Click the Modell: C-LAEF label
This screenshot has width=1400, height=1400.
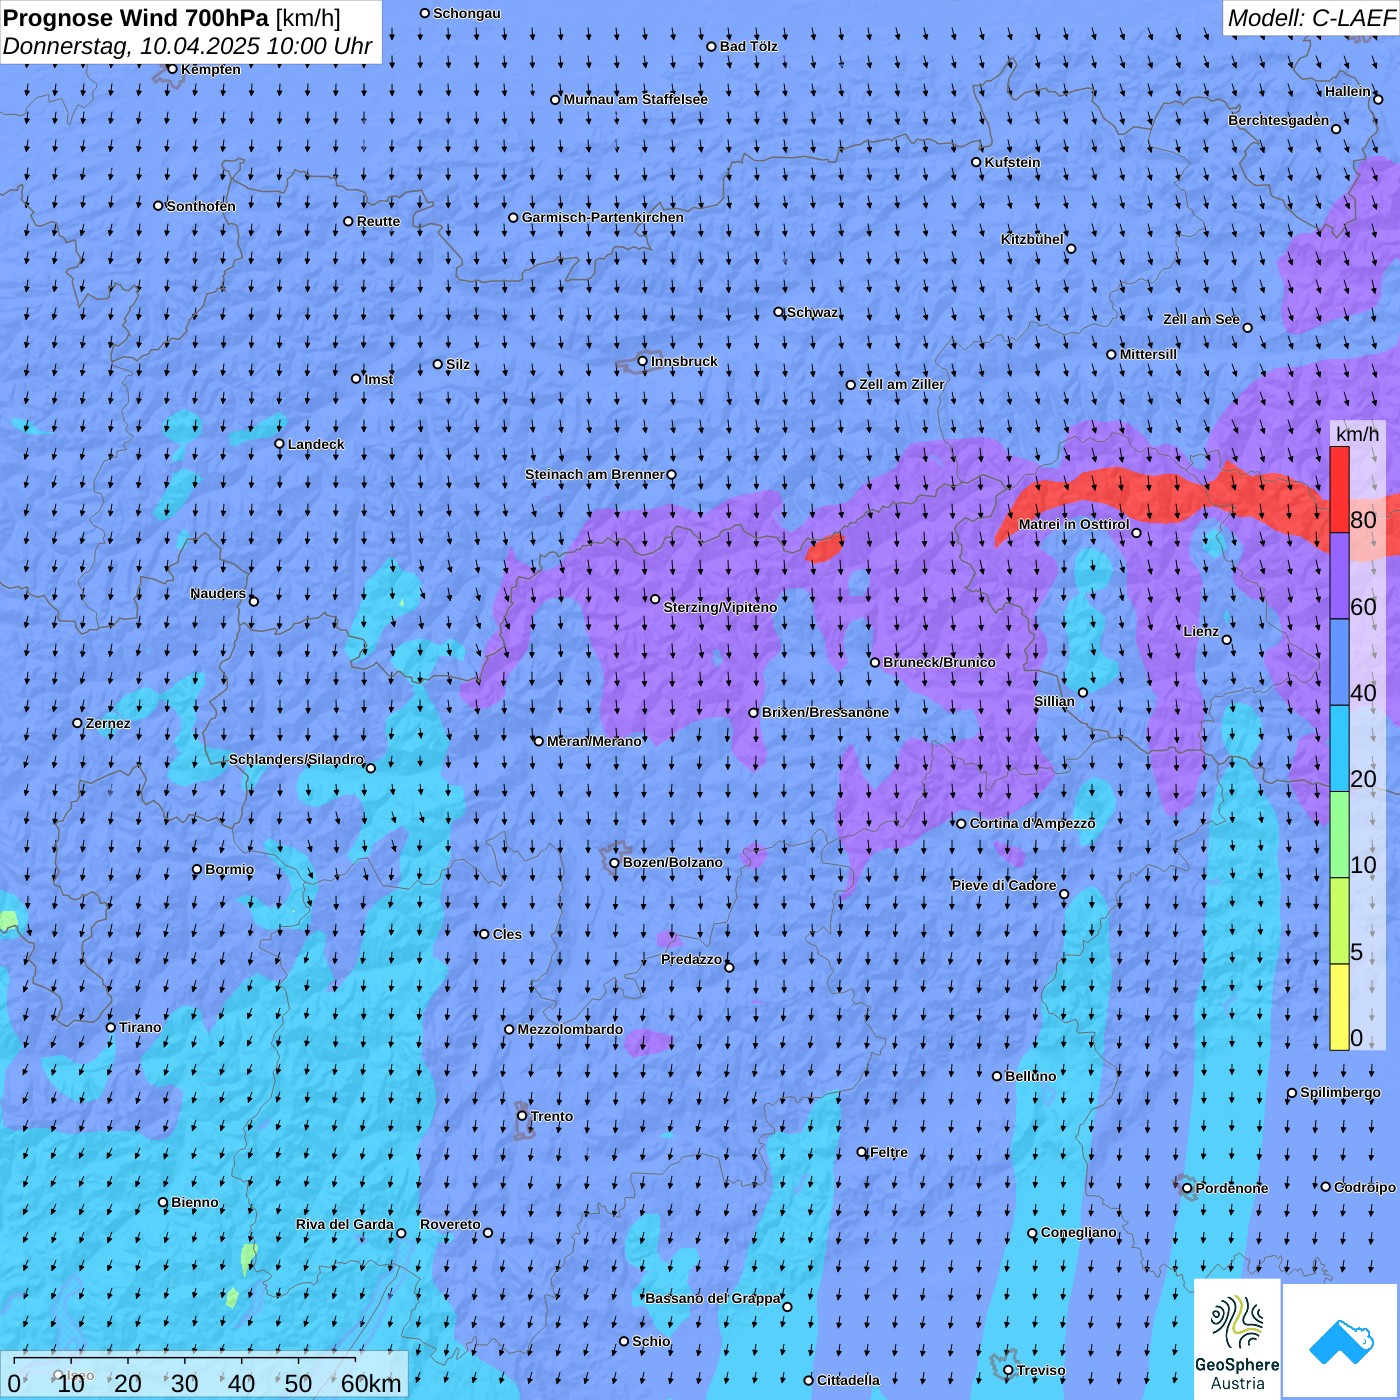pyautogui.click(x=1311, y=18)
